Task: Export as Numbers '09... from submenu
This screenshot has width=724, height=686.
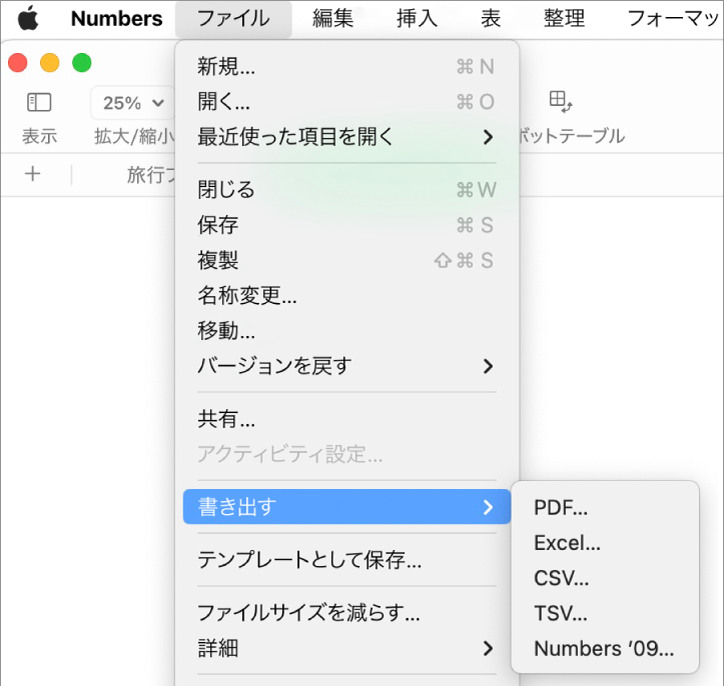Action: (x=605, y=649)
